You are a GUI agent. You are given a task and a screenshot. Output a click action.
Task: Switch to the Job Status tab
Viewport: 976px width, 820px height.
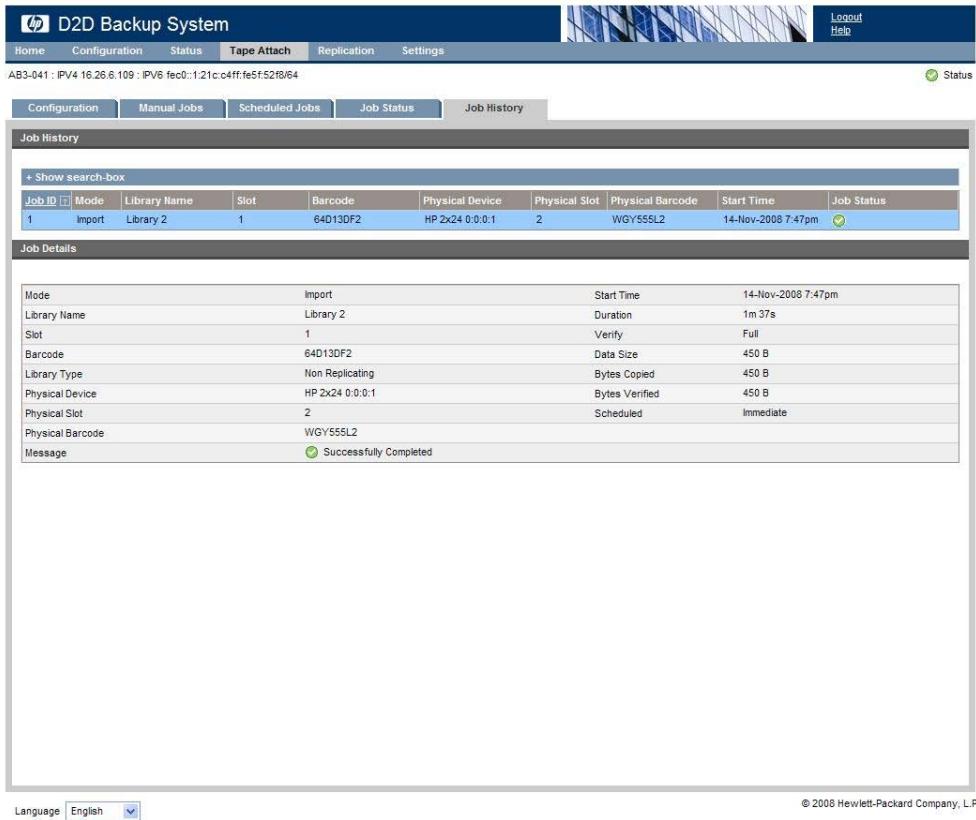tap(387, 108)
